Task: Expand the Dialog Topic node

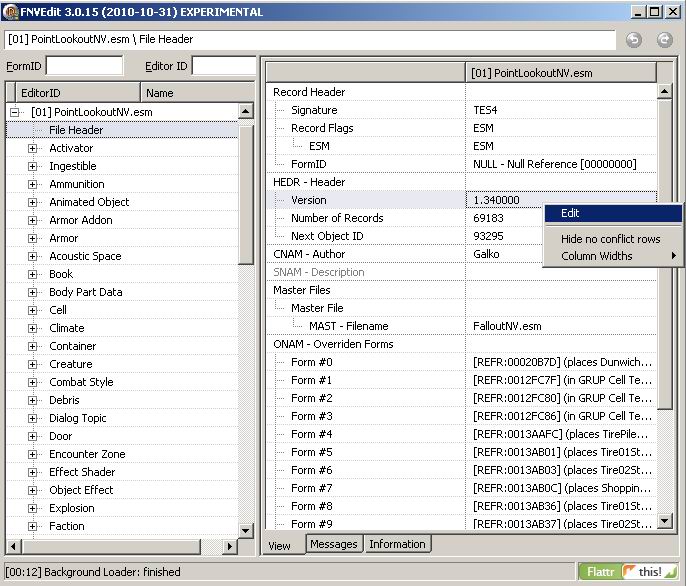Action: pyautogui.click(x=33, y=418)
